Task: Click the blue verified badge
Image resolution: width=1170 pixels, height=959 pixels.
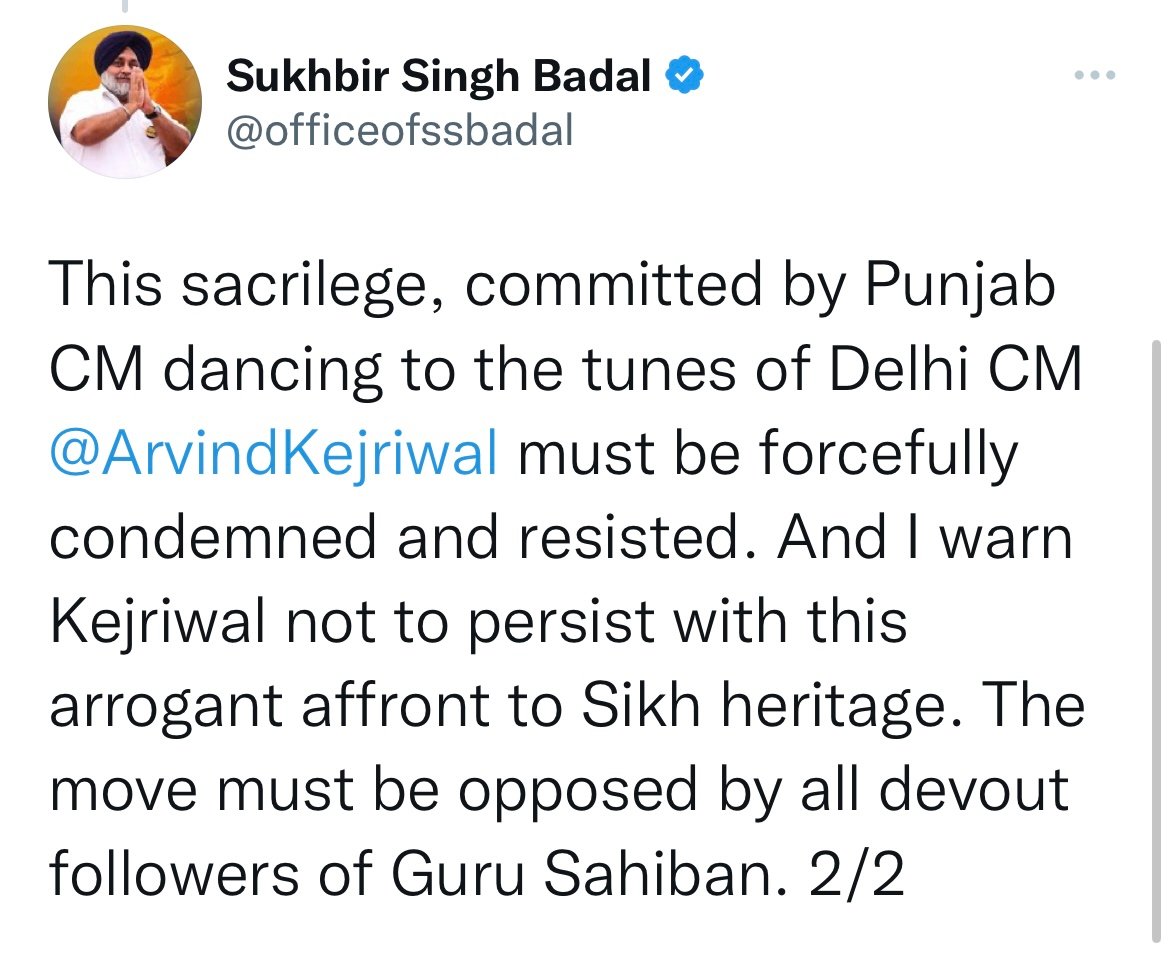Action: click(x=683, y=76)
